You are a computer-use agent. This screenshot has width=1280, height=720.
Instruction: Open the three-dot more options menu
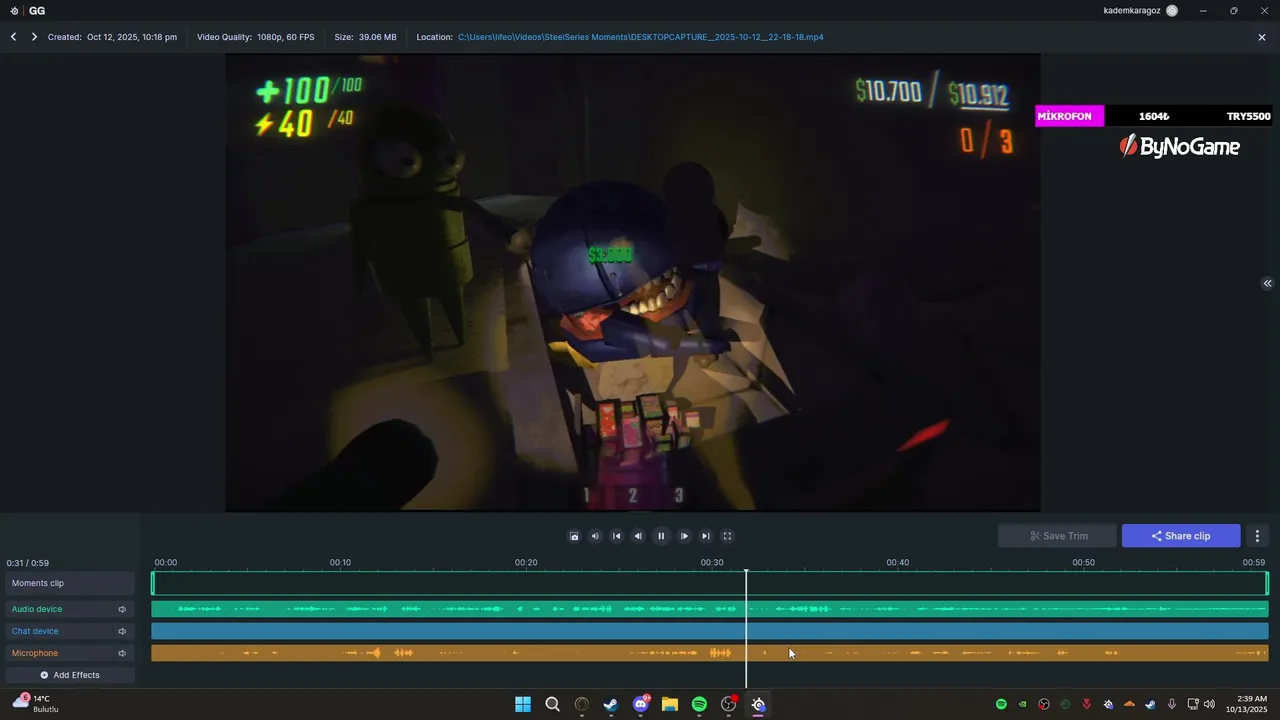(1258, 536)
